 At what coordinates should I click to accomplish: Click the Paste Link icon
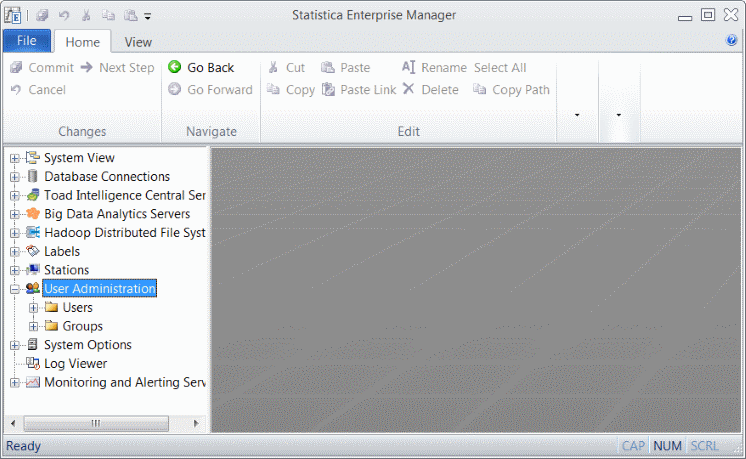pyautogui.click(x=328, y=89)
